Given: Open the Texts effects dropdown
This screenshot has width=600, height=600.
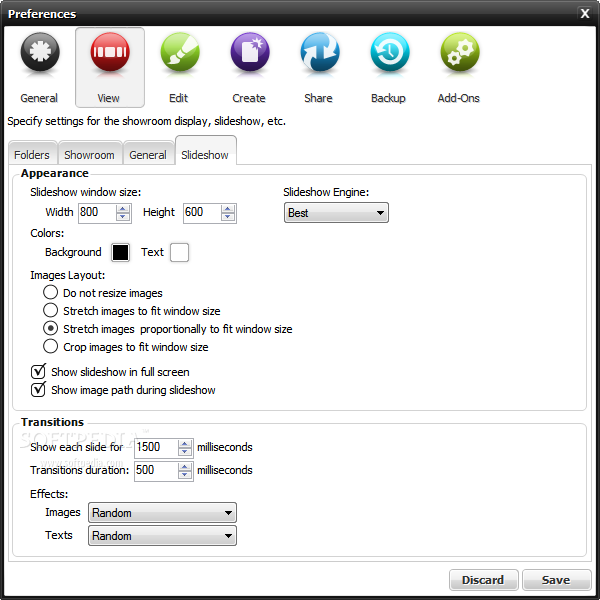Looking at the screenshot, I should 162,536.
